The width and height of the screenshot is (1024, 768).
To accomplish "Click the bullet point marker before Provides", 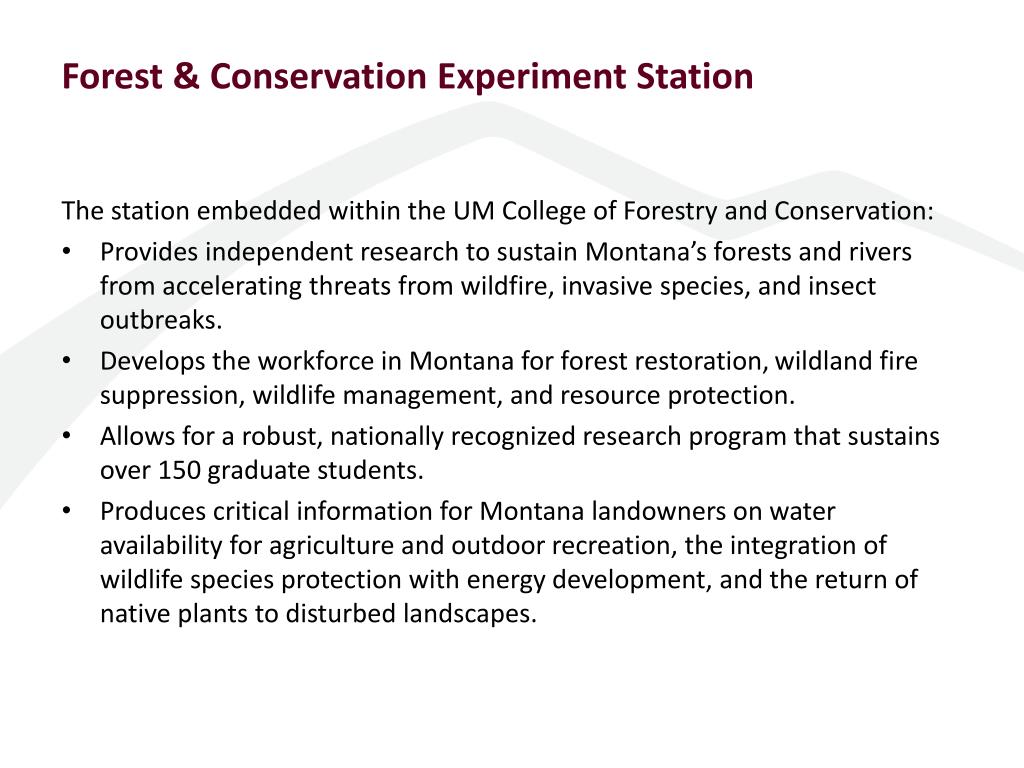I will [66, 251].
